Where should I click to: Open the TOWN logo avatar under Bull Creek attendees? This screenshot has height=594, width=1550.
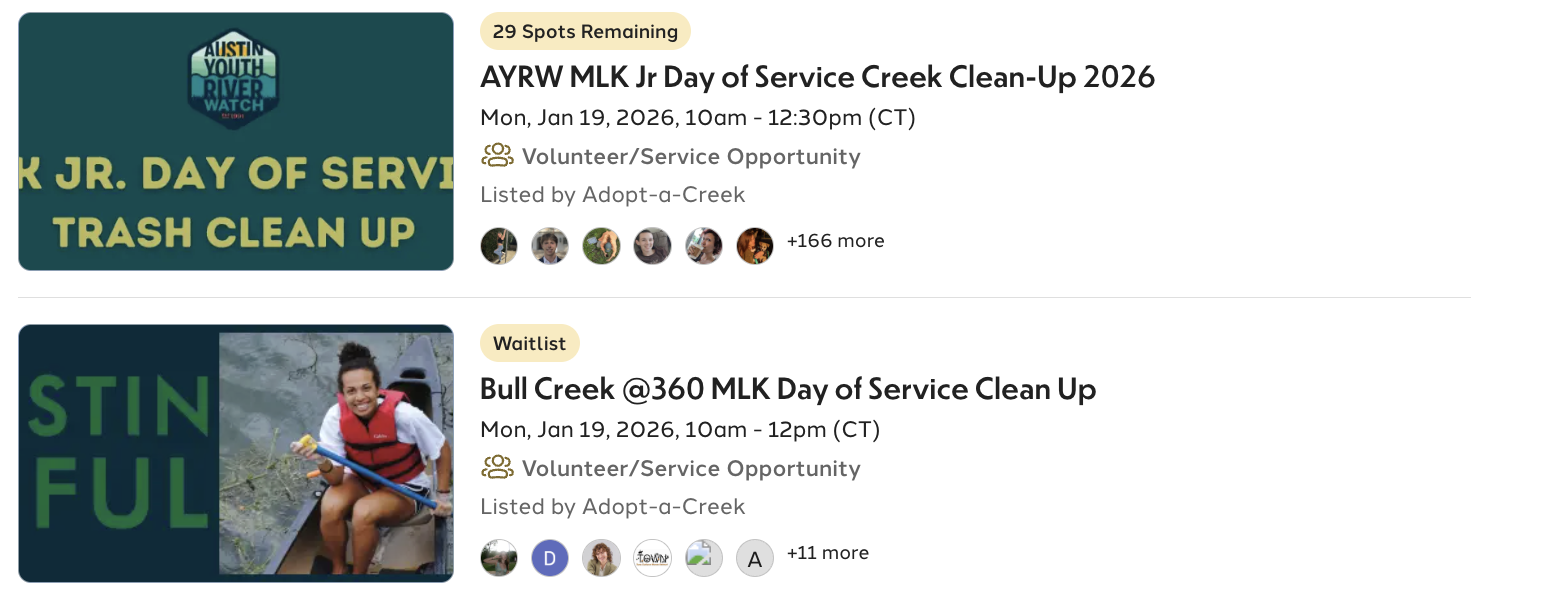pos(652,557)
